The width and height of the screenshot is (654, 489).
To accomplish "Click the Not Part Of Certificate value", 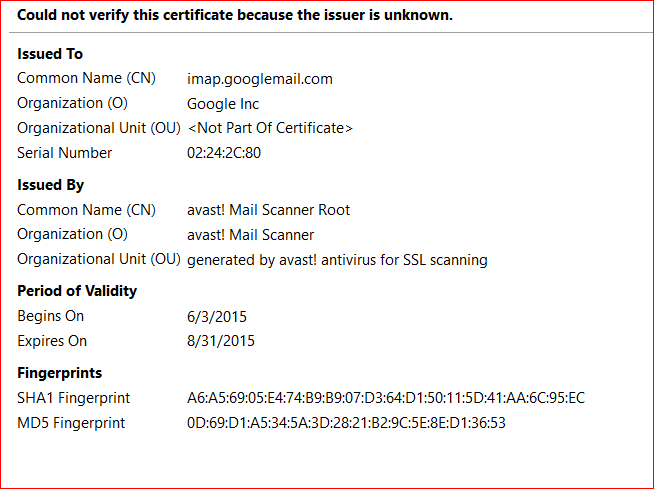I will pyautogui.click(x=270, y=128).
